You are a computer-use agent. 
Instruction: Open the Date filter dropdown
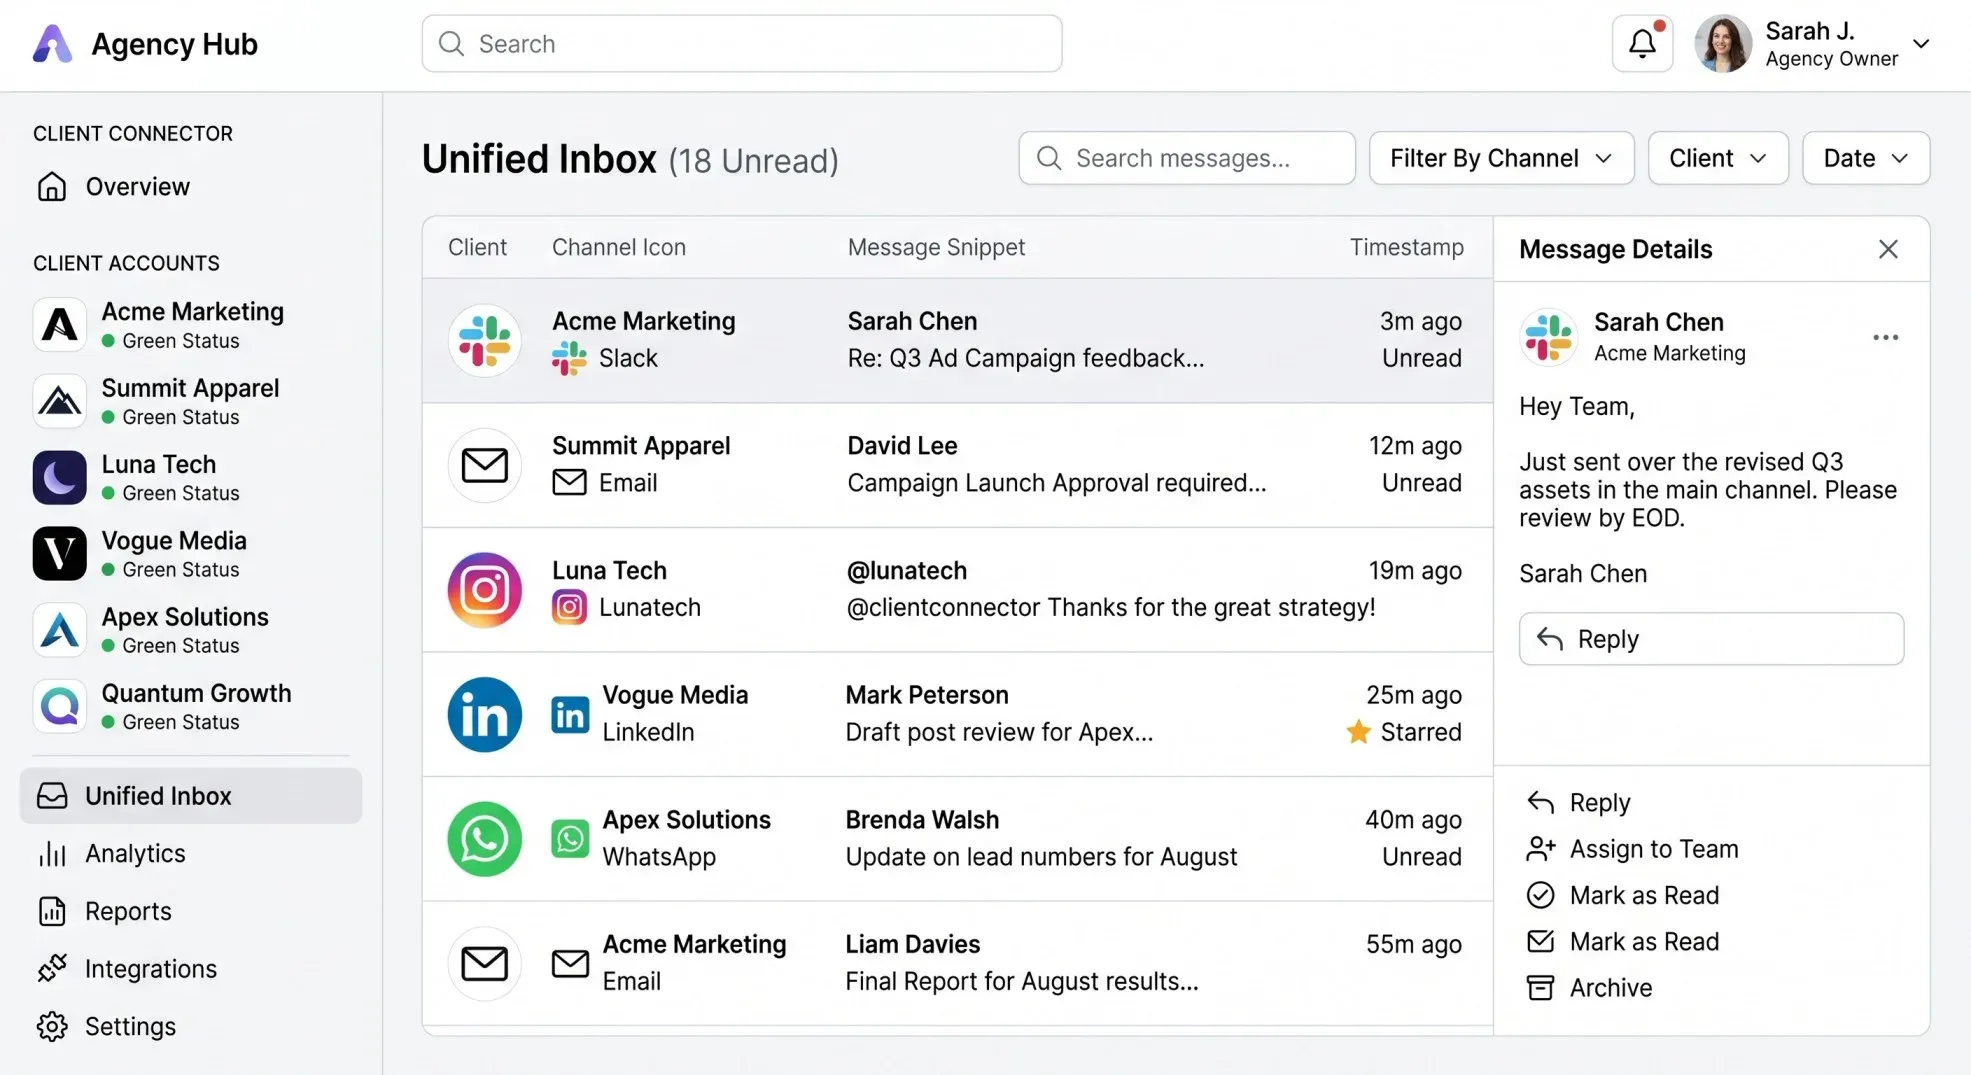coord(1865,158)
